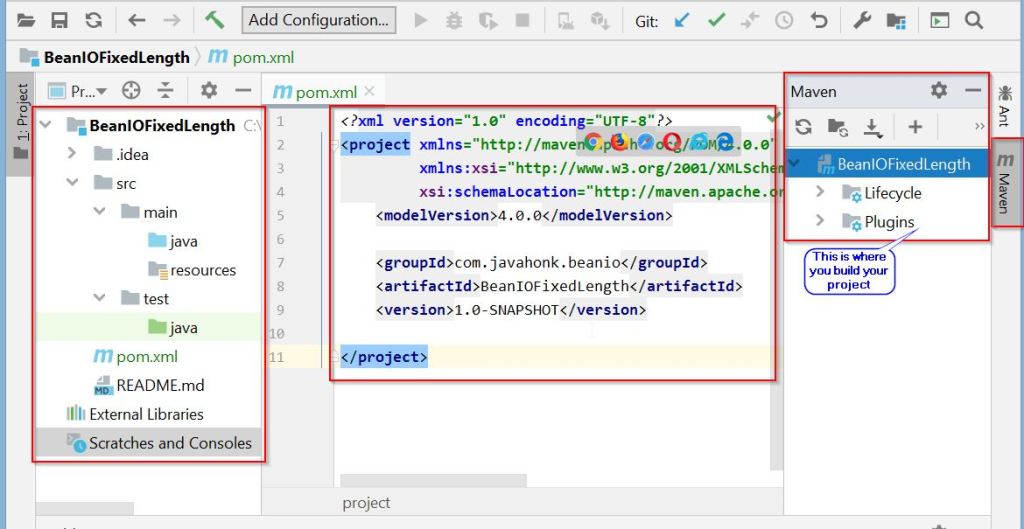Click the Locate/scroll from source target icon

(131, 91)
